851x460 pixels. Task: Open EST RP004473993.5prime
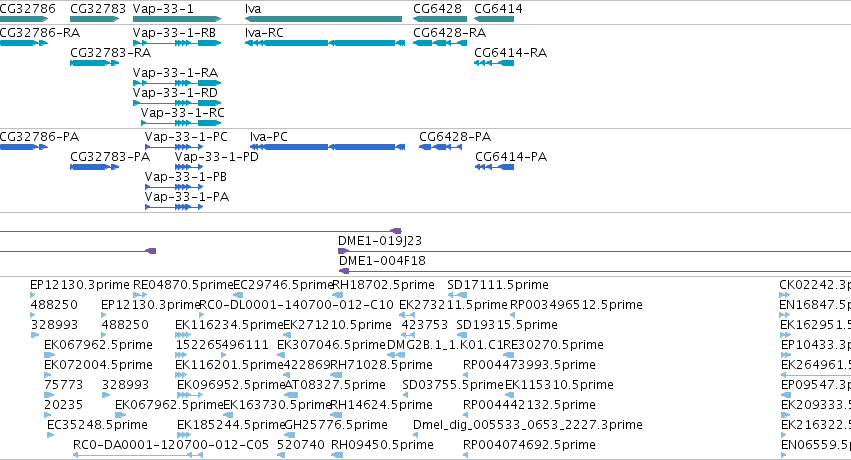pyautogui.click(x=529, y=365)
